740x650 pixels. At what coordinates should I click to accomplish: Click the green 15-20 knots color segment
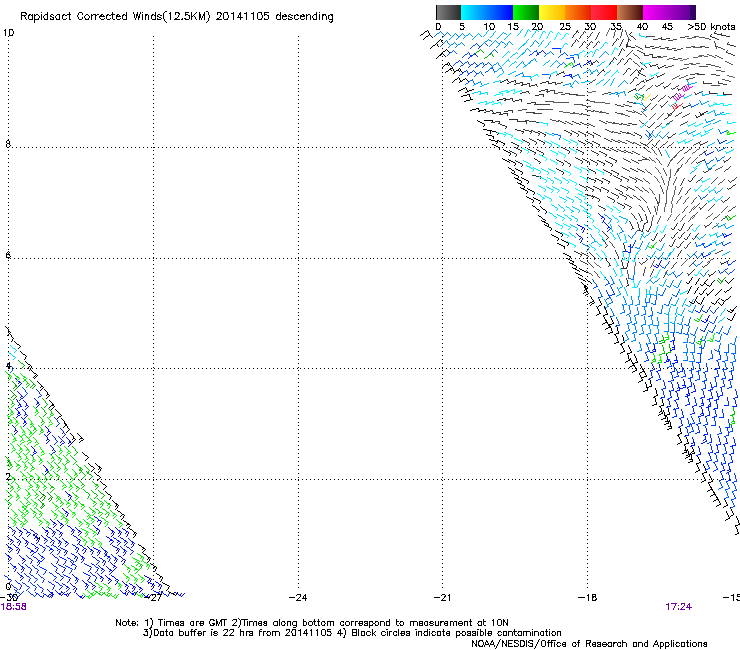tap(526, 12)
